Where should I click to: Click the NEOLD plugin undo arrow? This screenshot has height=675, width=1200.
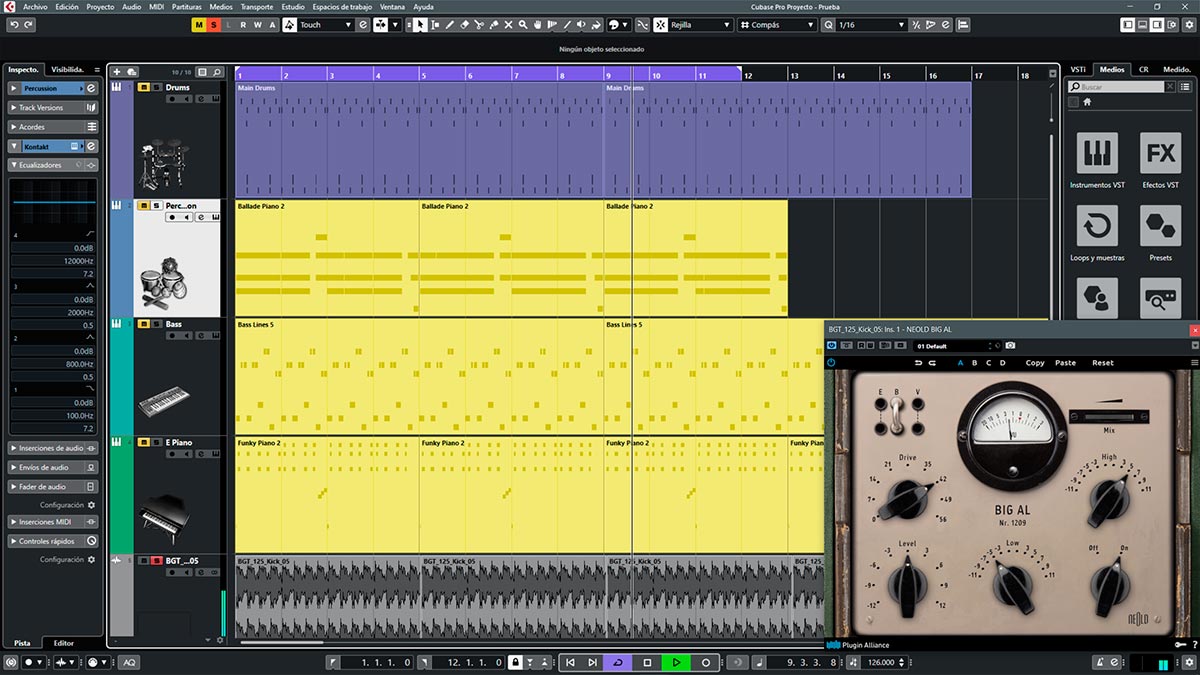(x=918, y=363)
